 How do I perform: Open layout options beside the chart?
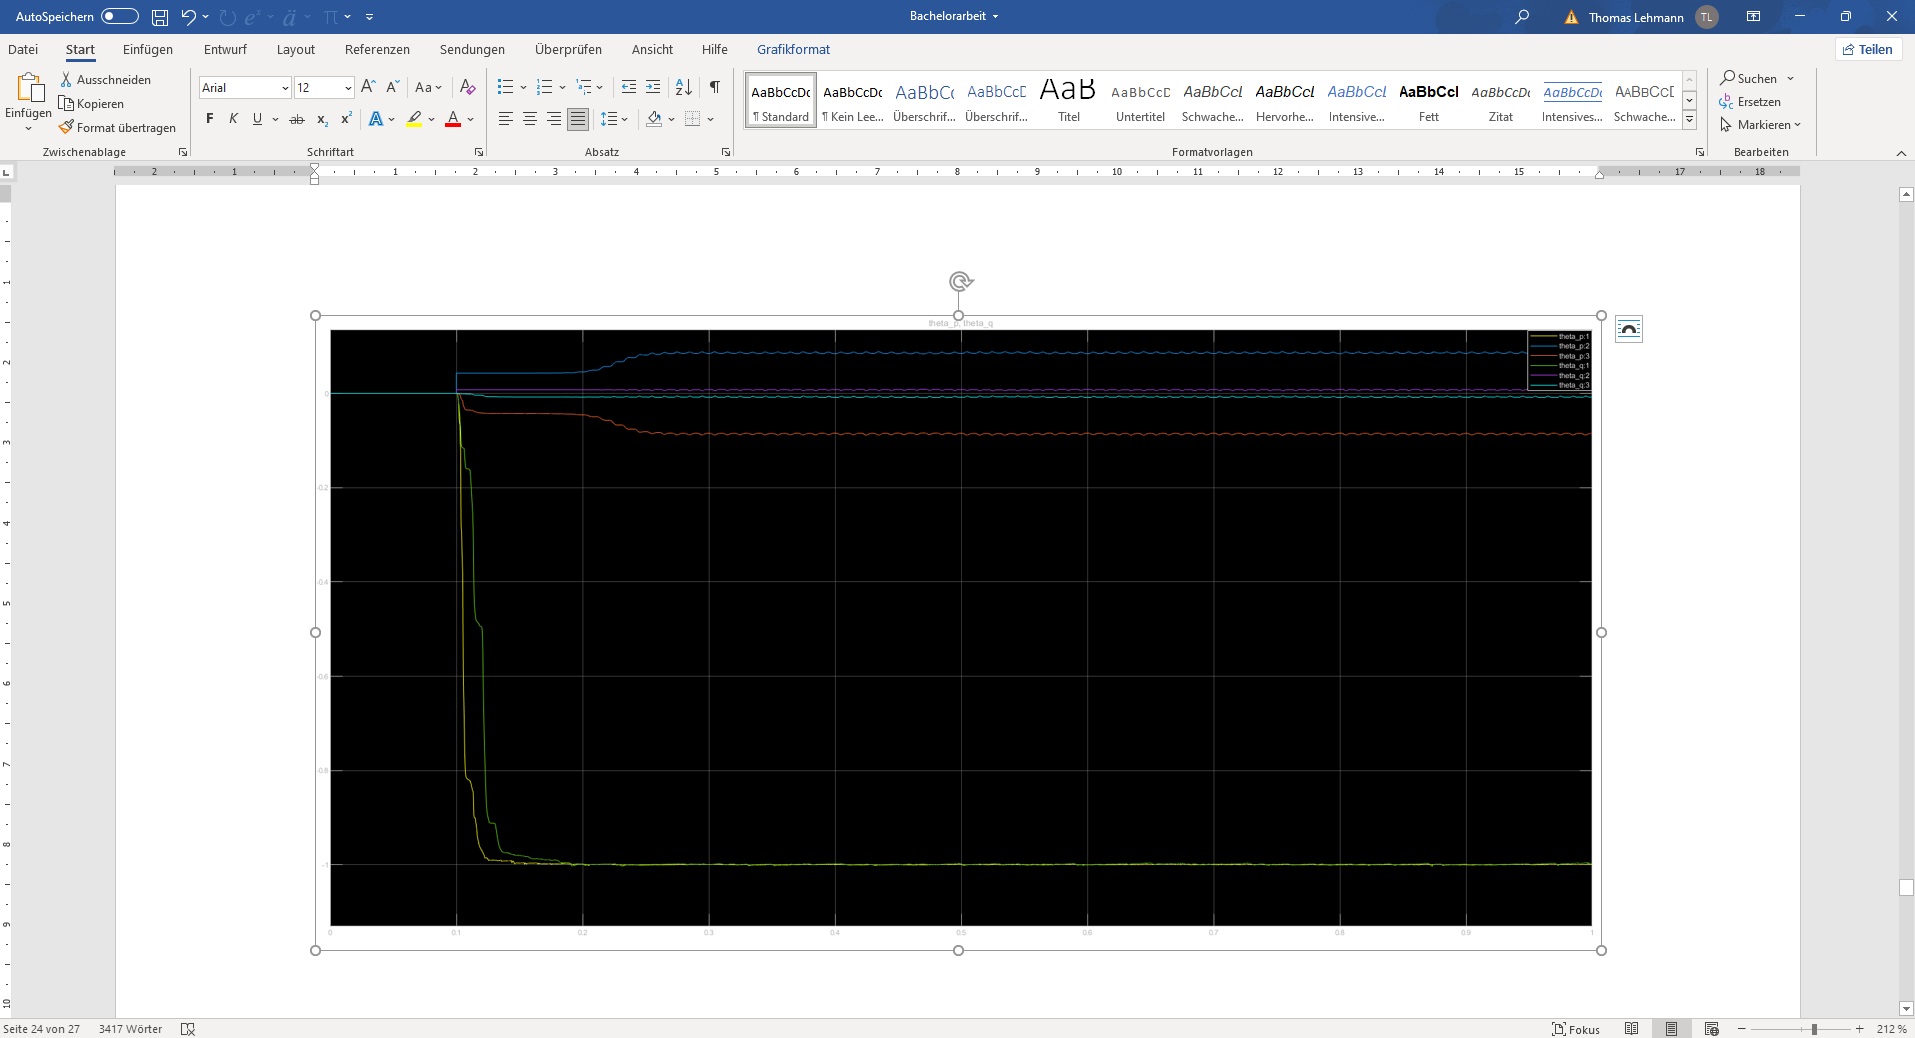1628,329
